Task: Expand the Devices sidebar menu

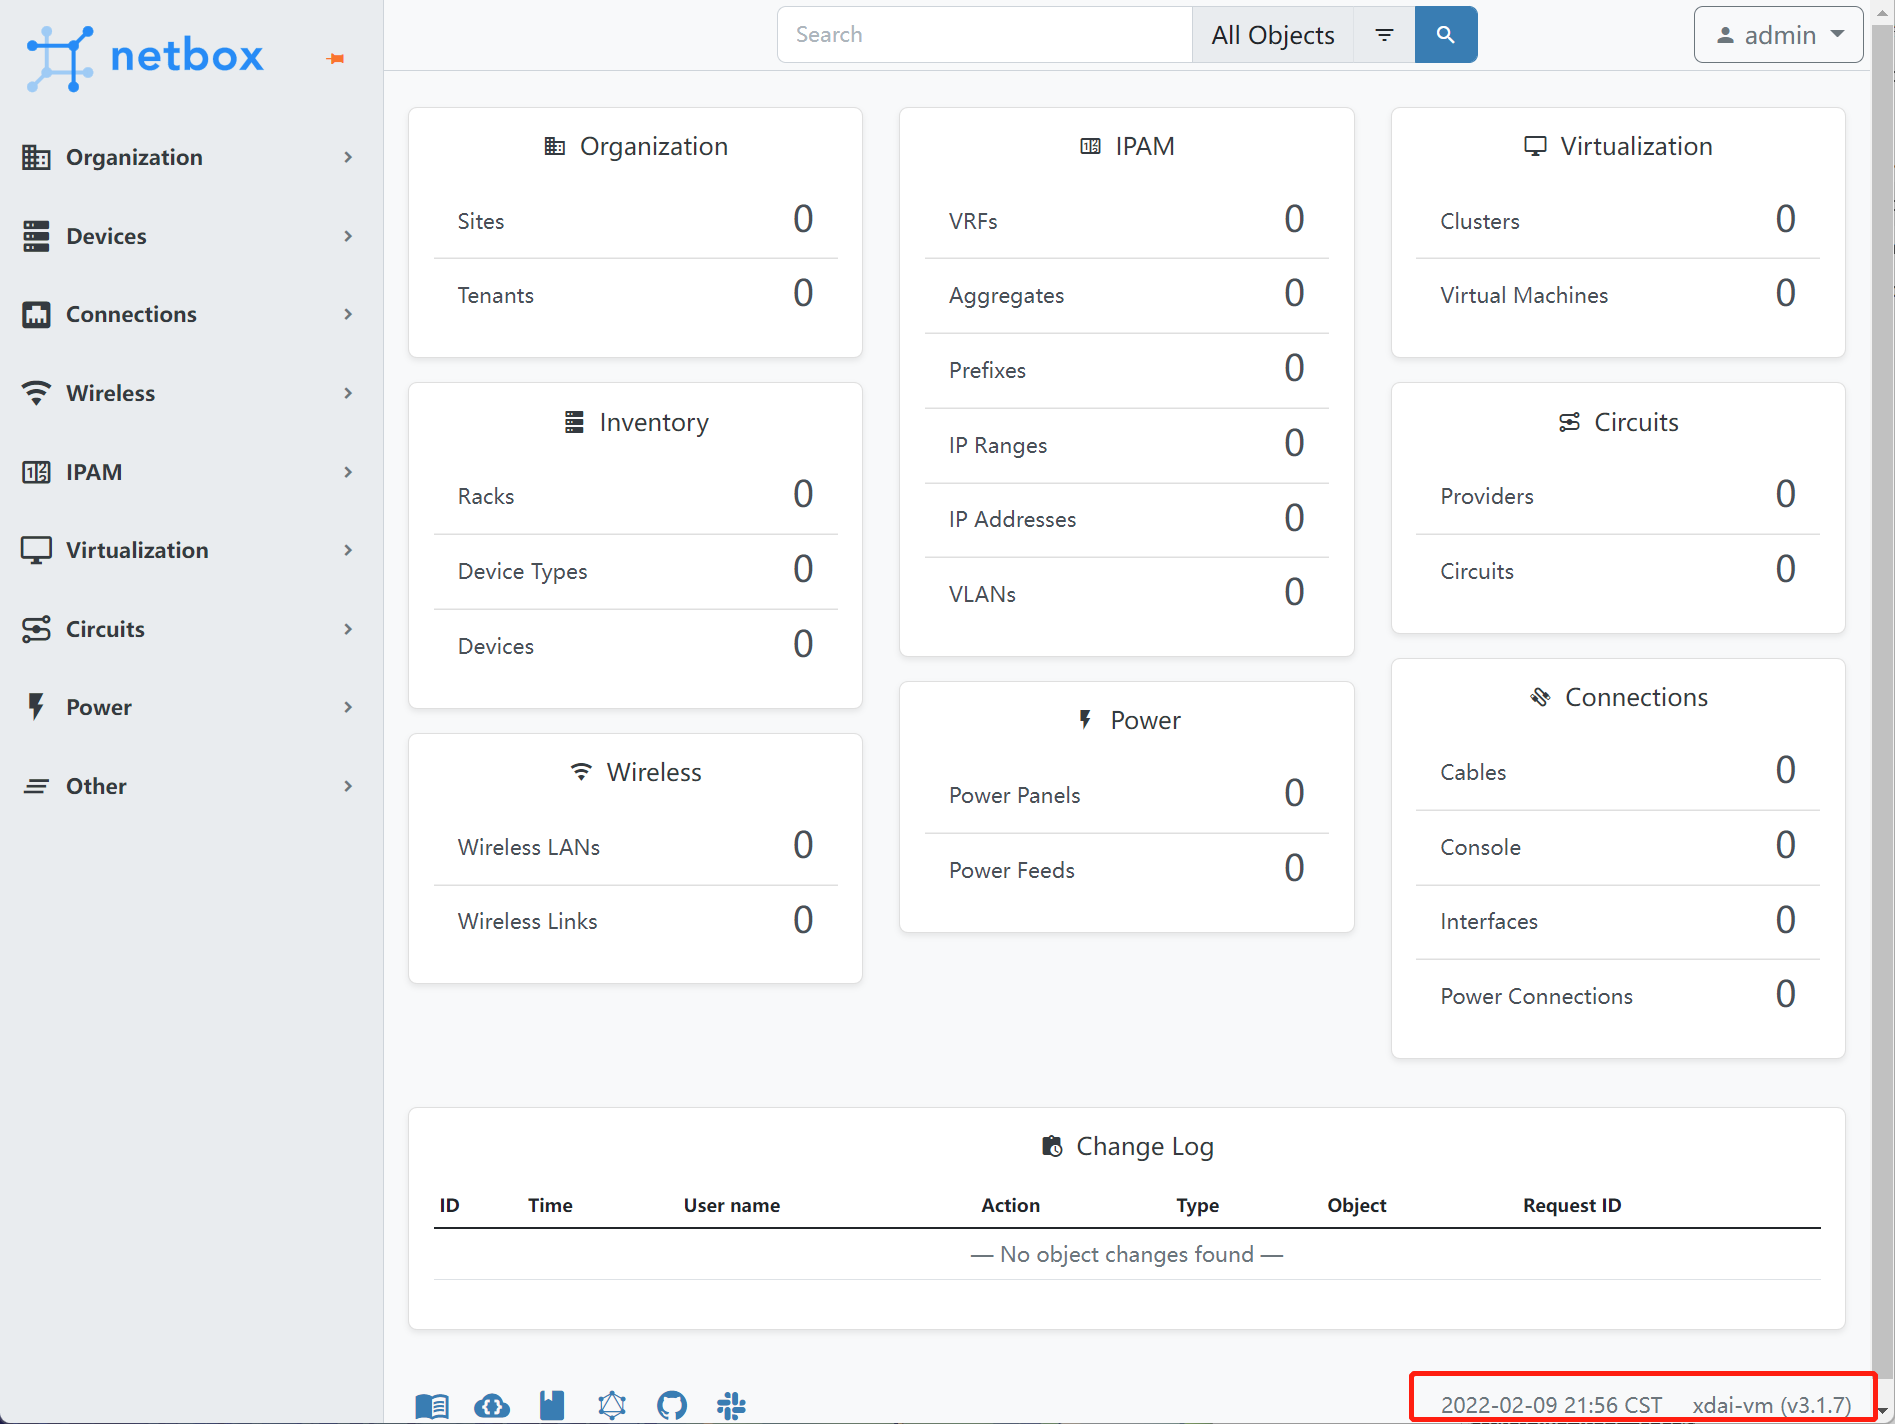Action: [x=188, y=236]
